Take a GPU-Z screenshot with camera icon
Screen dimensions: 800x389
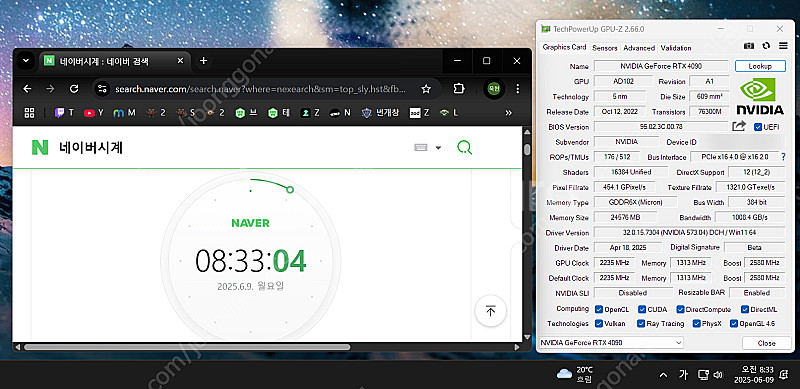click(x=748, y=46)
